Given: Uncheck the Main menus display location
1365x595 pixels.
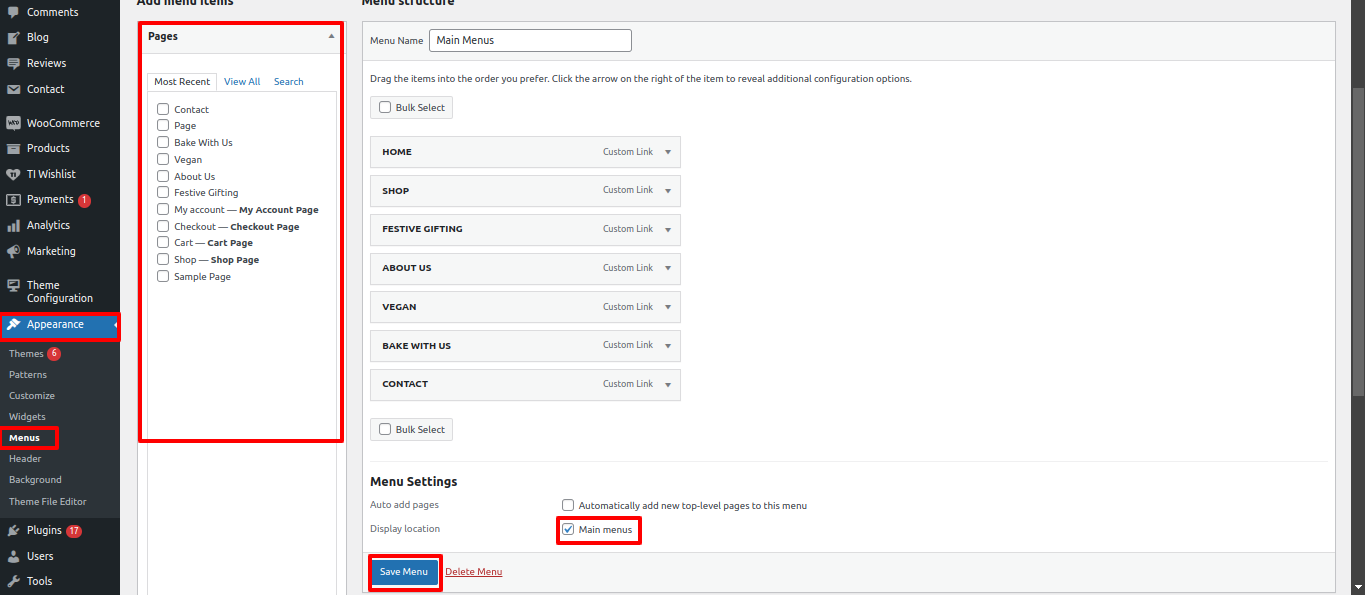Looking at the screenshot, I should [x=568, y=529].
